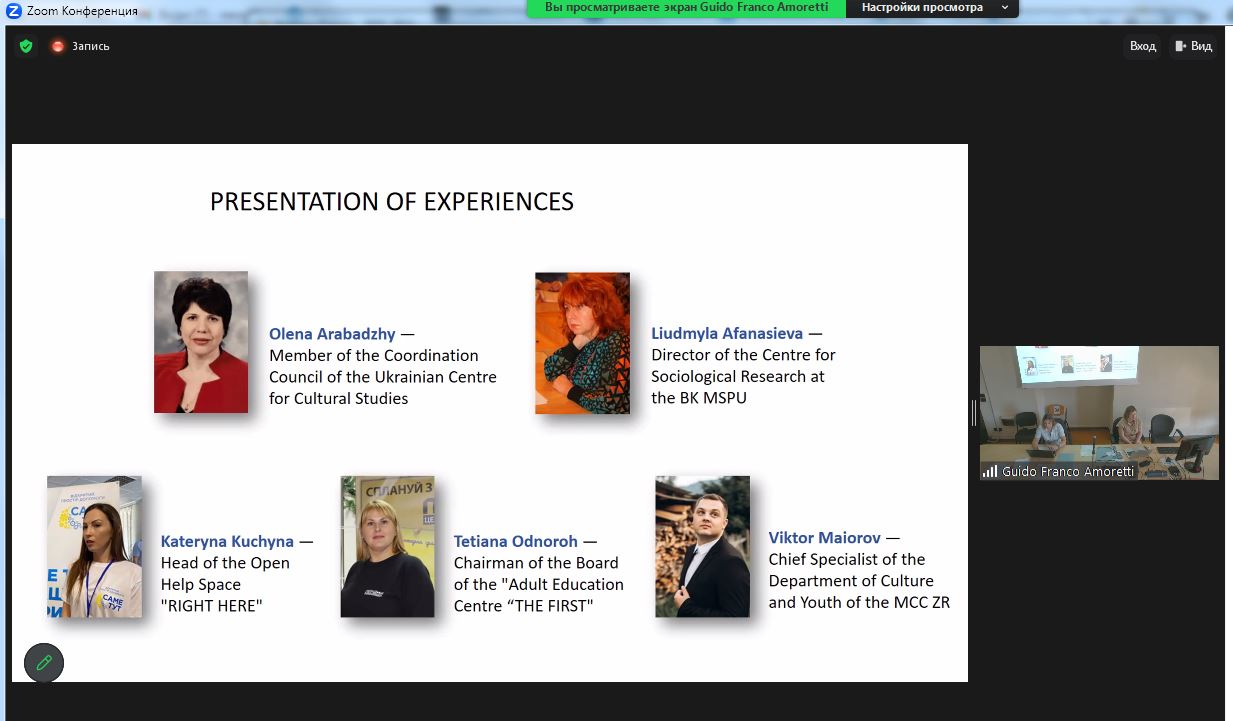Viewport: 1233px width, 721px height.
Task: Click signal strength bars on video tile
Action: 990,471
